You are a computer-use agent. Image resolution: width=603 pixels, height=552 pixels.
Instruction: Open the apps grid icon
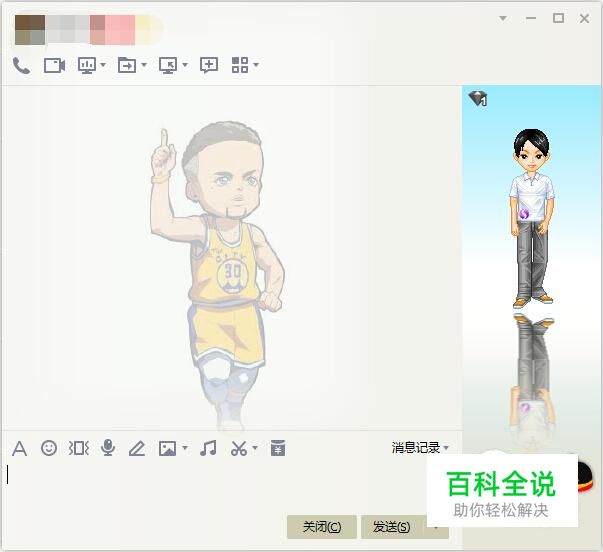click(240, 65)
